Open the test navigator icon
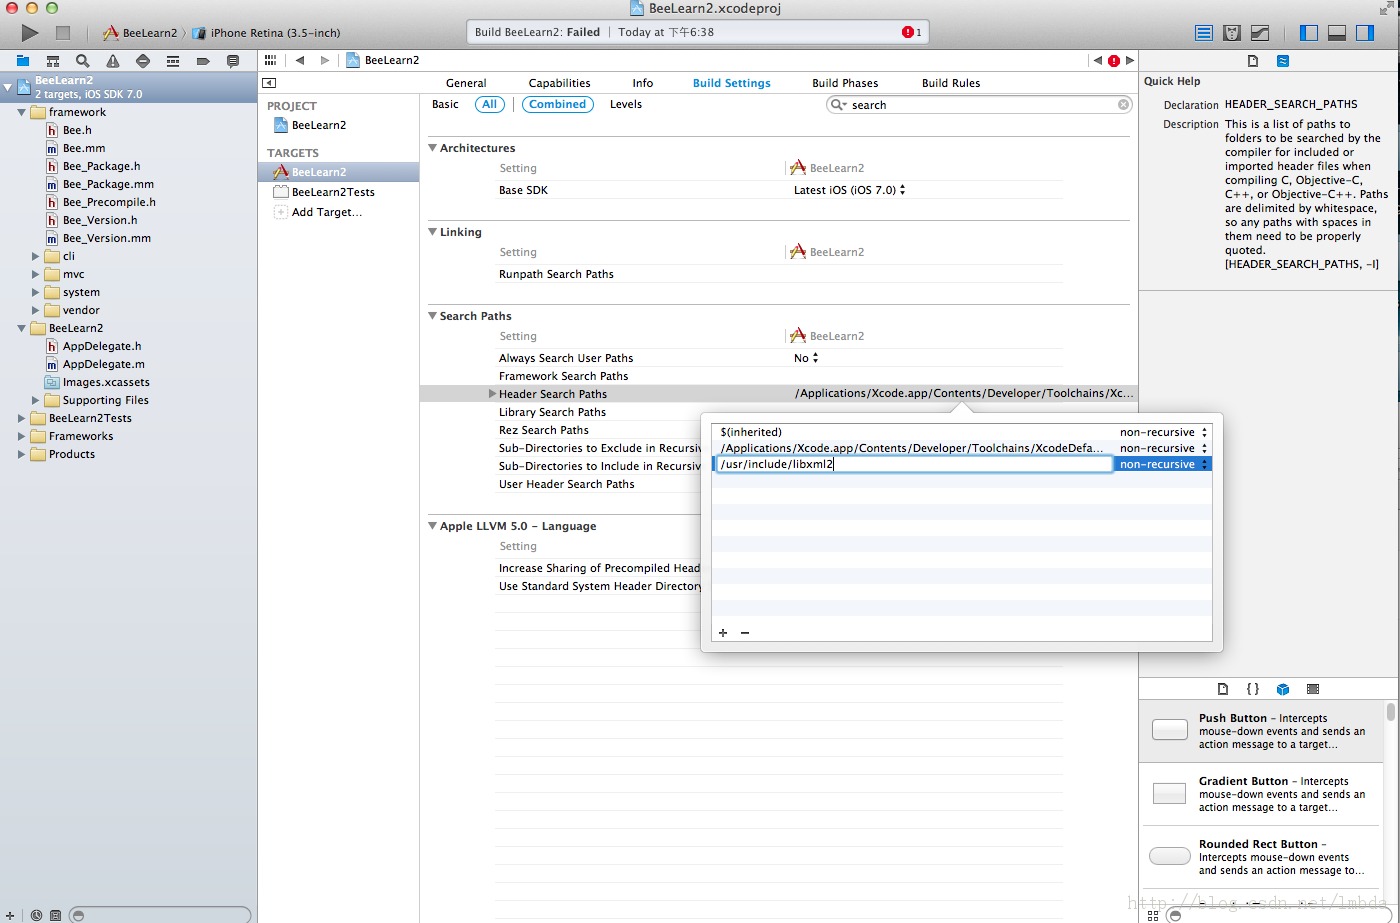Screen dimensions: 1400x923 pyautogui.click(x=143, y=61)
